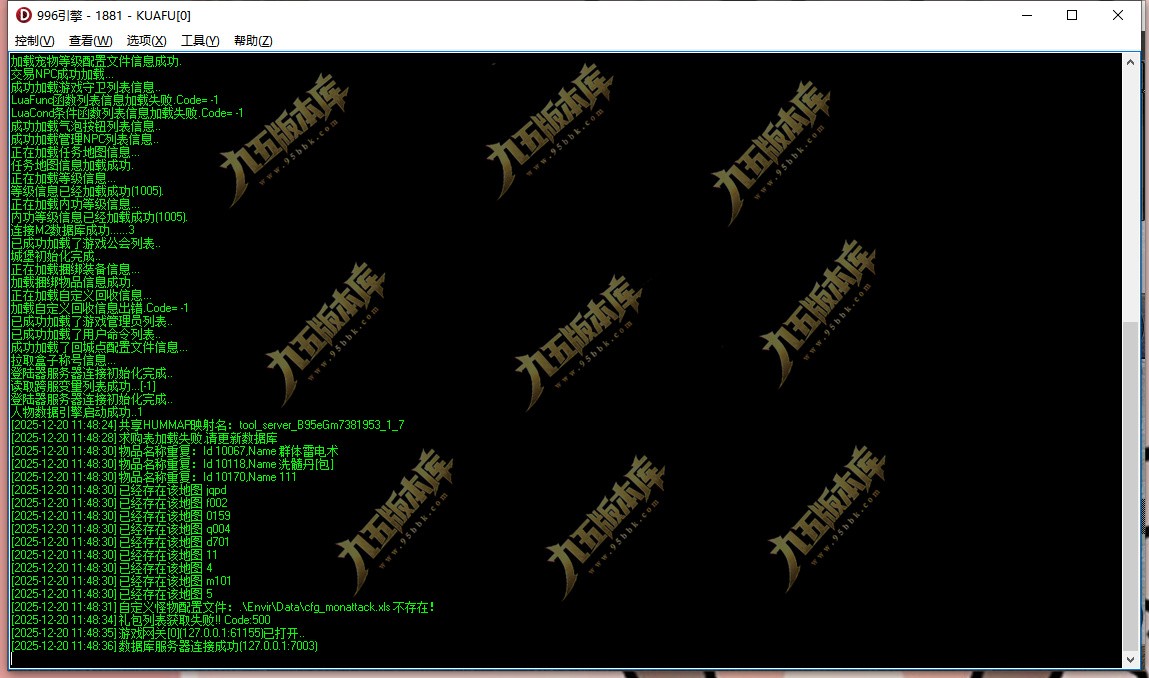
Task: Click line 已经存在该地图 q004
Action: pos(121,530)
